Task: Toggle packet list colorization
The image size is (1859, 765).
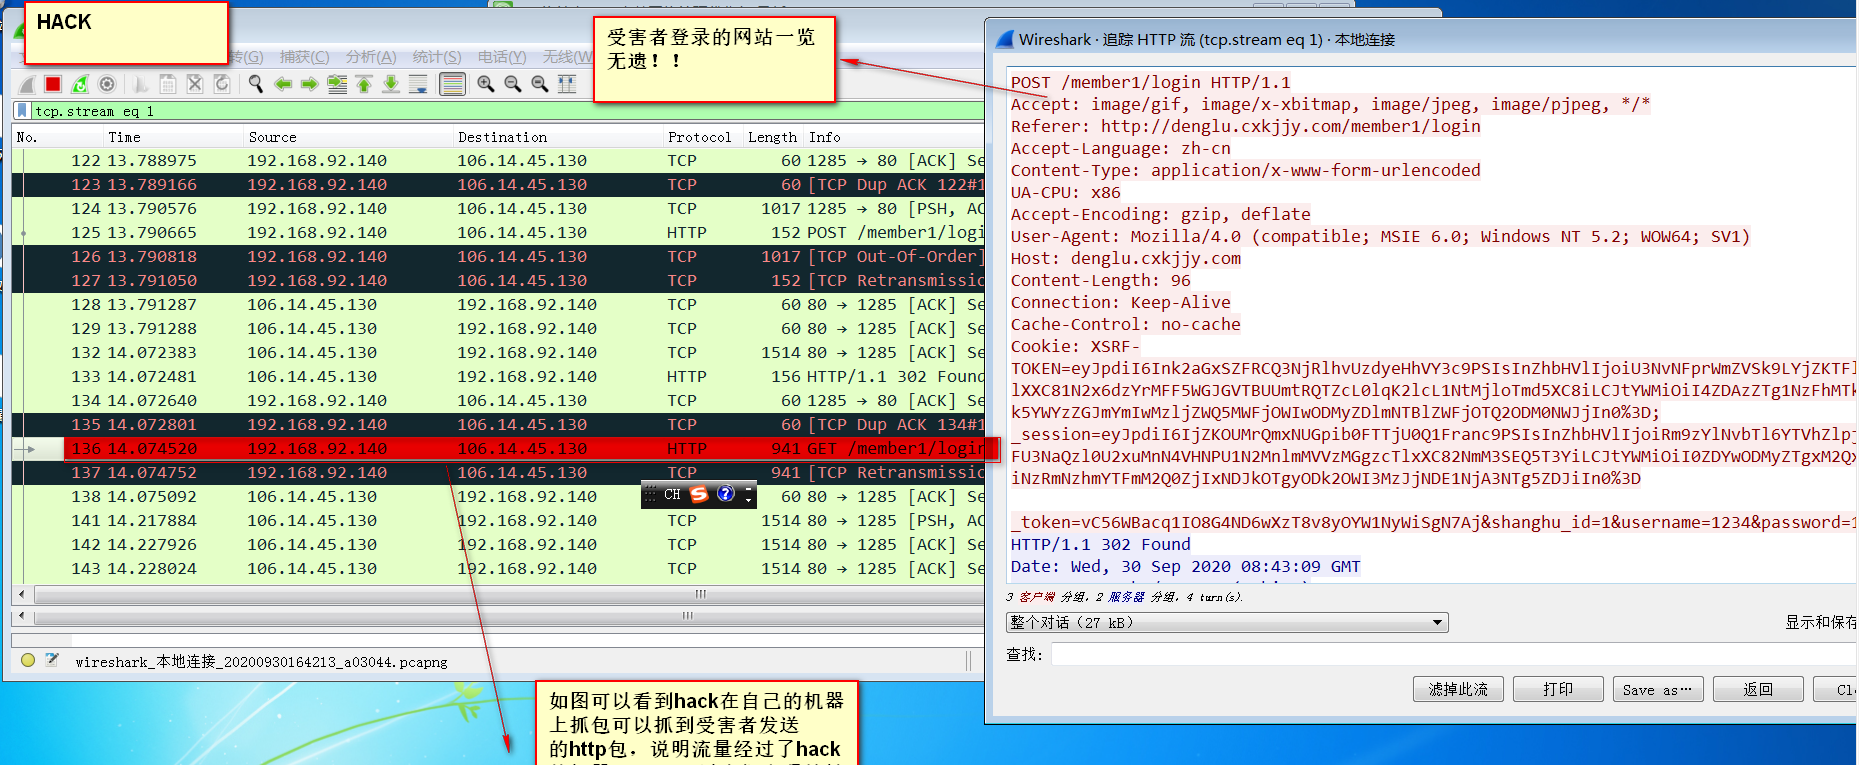Action: click(x=452, y=84)
